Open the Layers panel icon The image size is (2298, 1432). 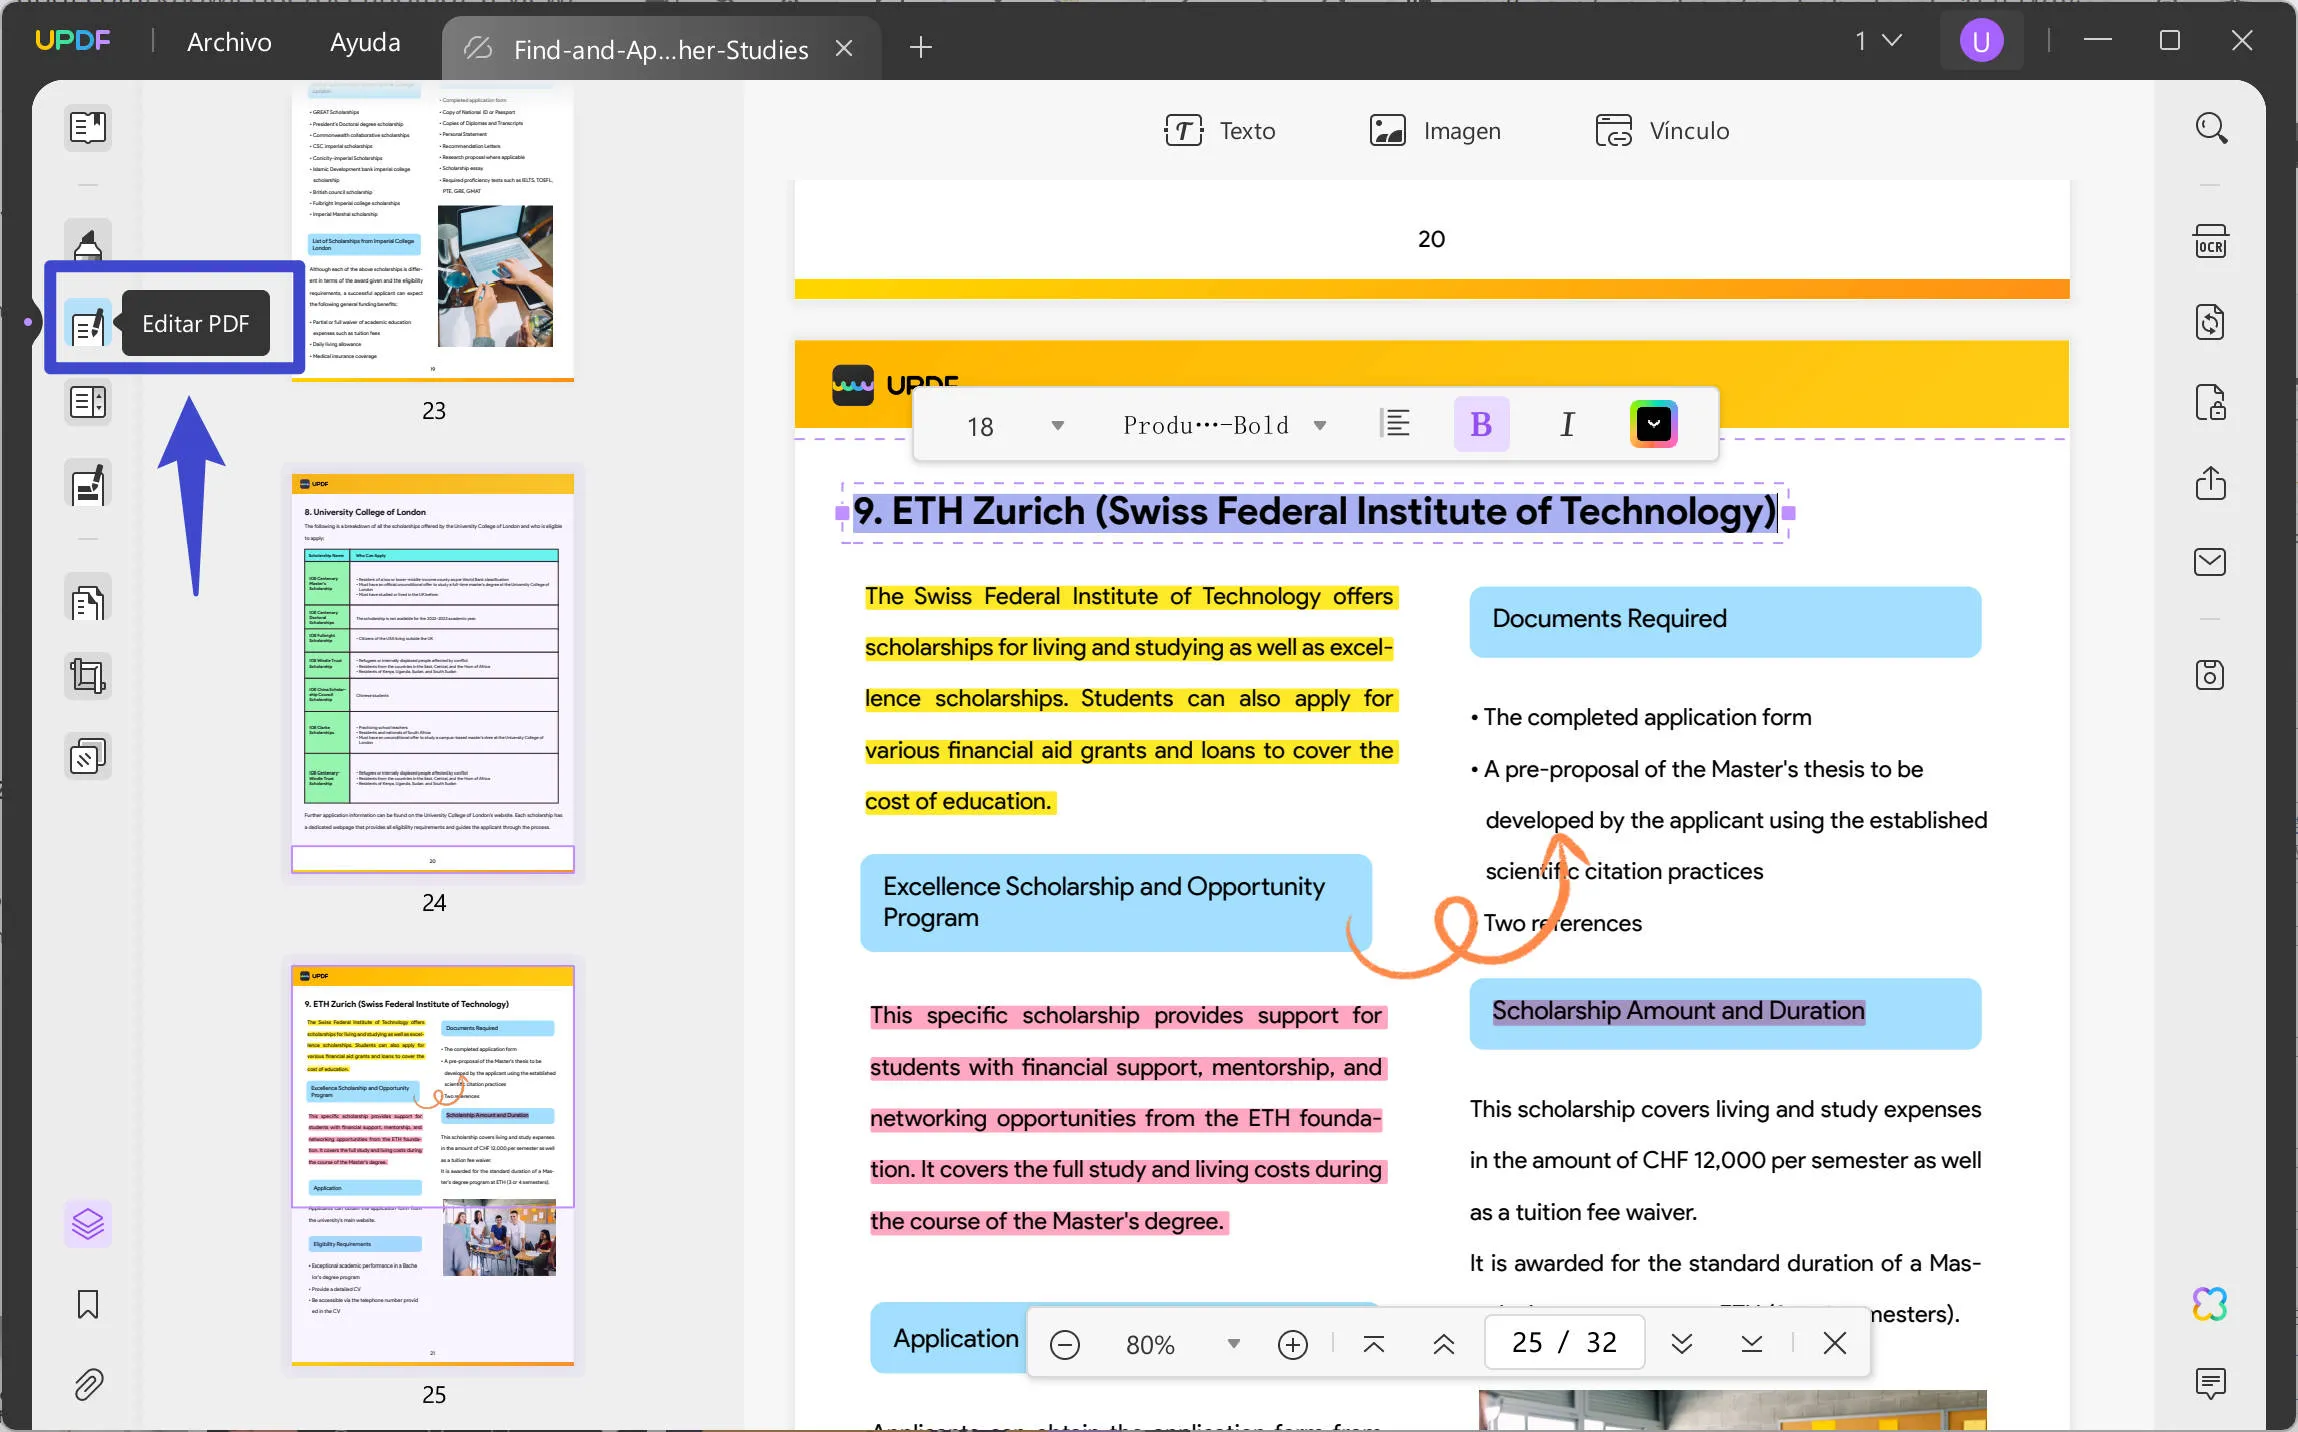point(88,1223)
